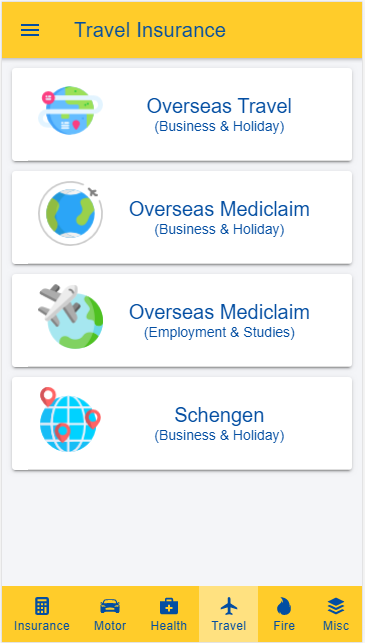Go to the Fire tab label
This screenshot has height=643, width=365.
coord(284,626)
